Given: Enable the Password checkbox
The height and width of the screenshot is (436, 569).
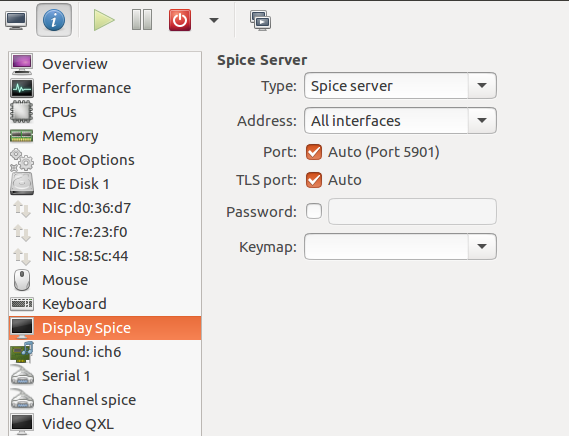Looking at the screenshot, I should pos(314,211).
